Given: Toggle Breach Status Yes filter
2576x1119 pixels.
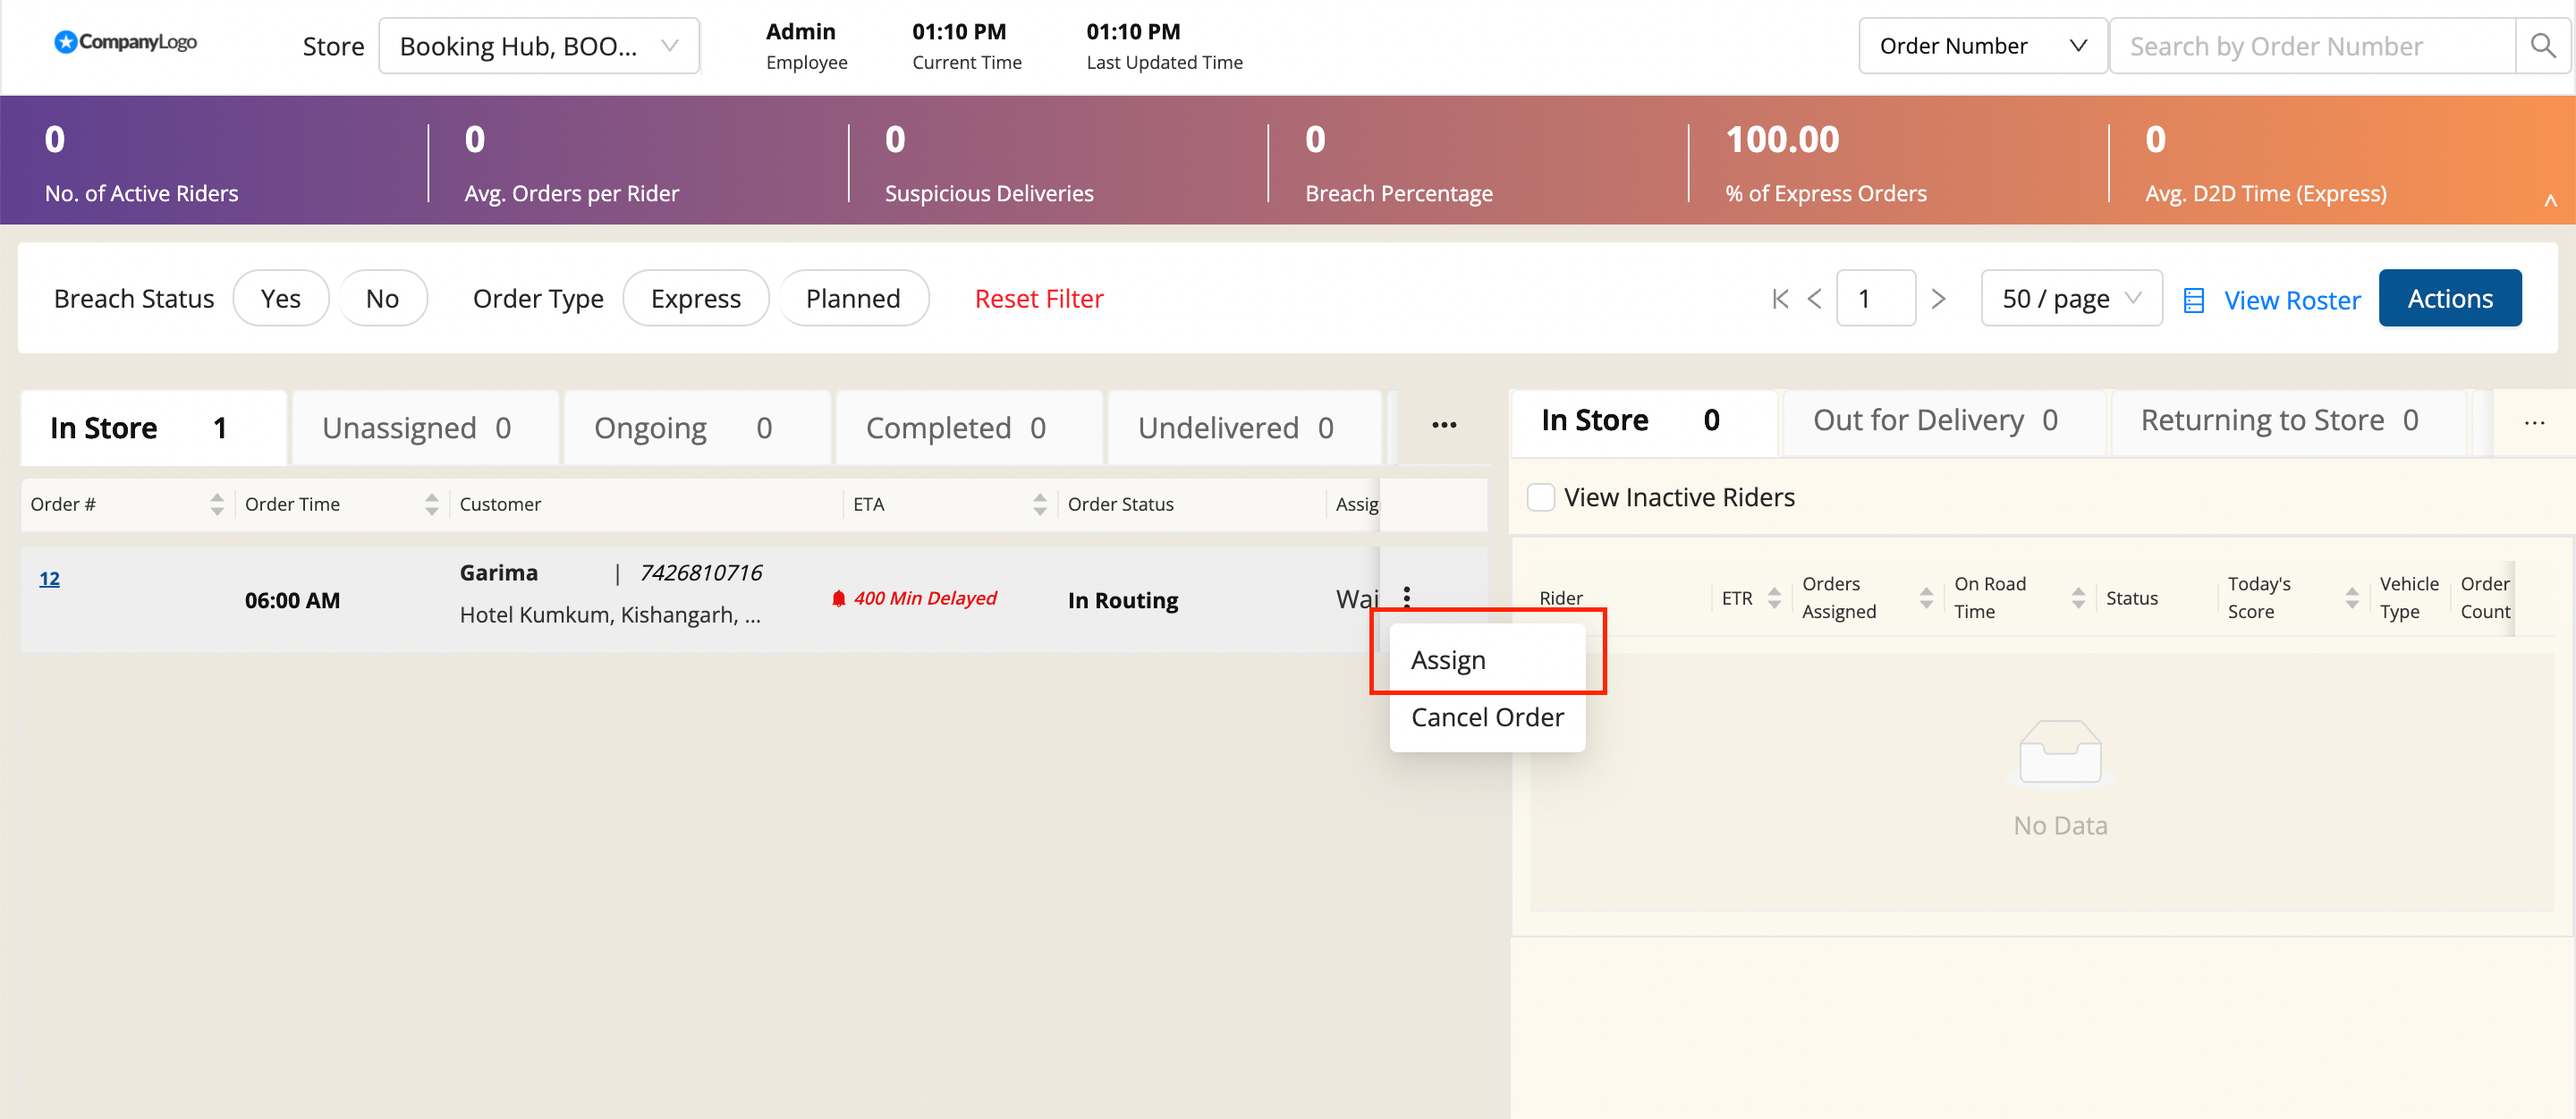Looking at the screenshot, I should click(280, 299).
